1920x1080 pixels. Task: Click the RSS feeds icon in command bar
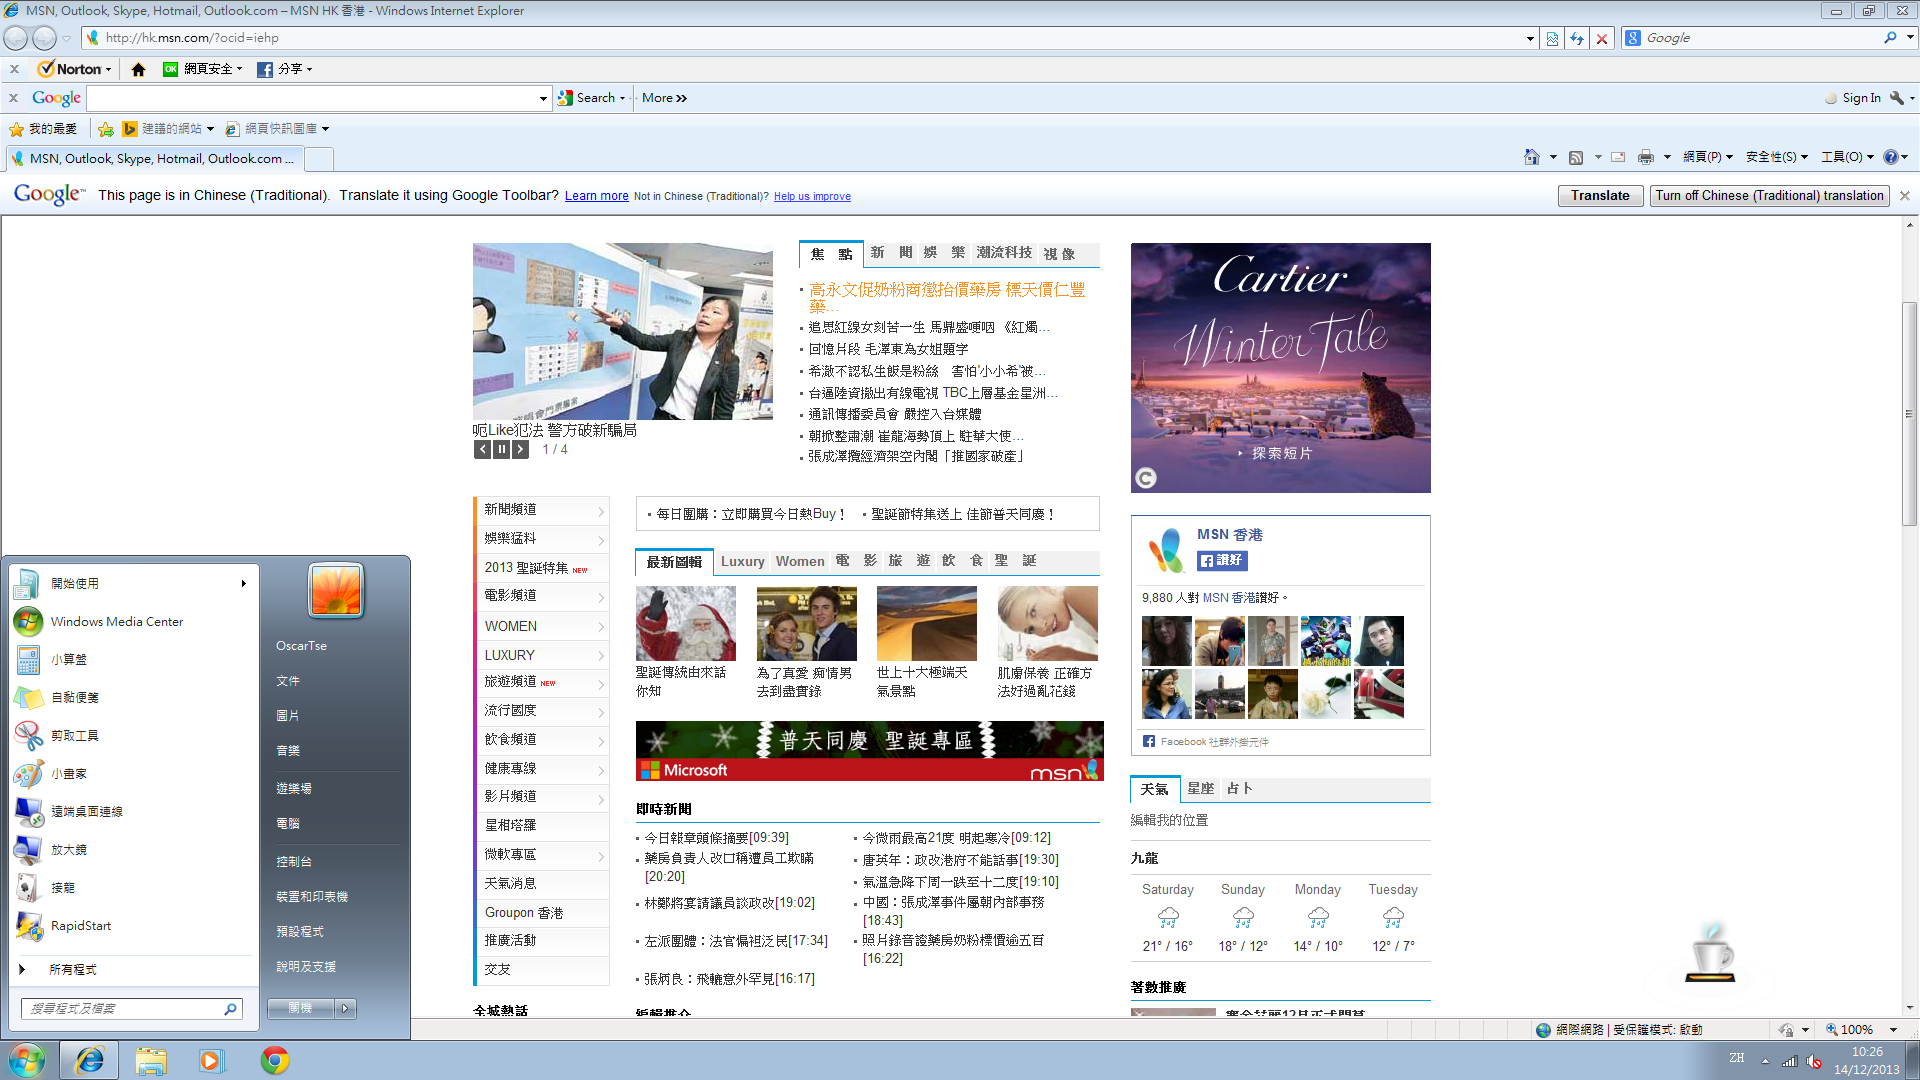click(x=1576, y=157)
